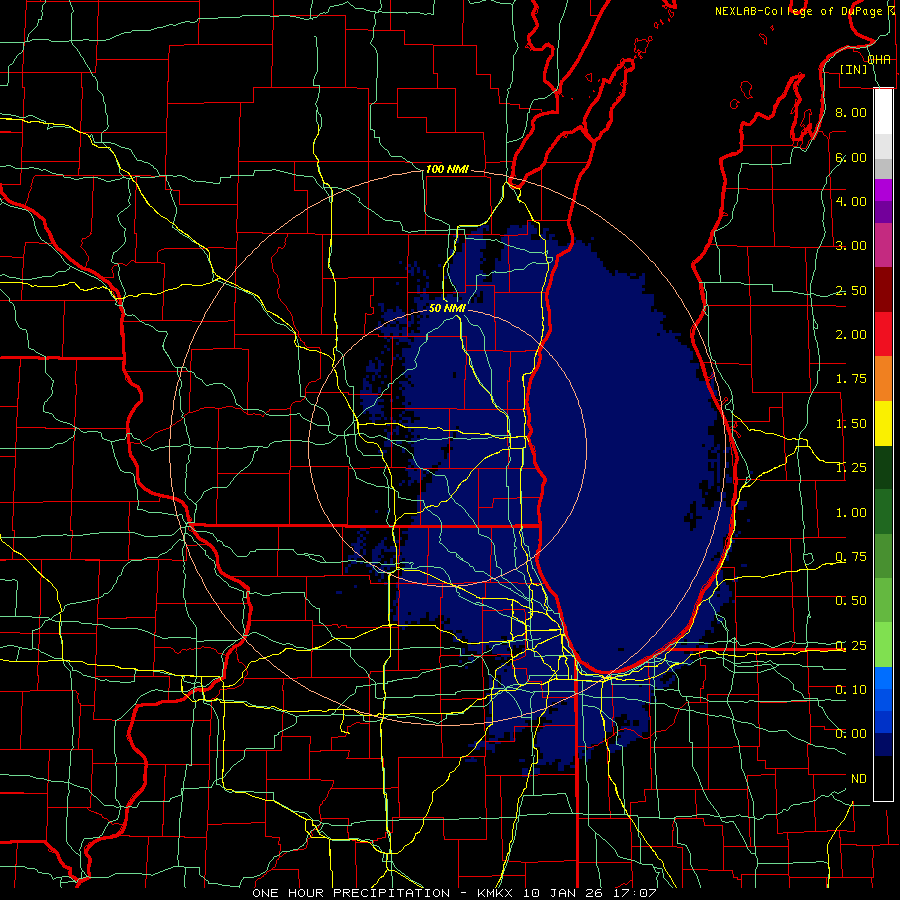Pick the pink legend swatch at 3.00
Image resolution: width=900 pixels, height=900 pixels.
(x=883, y=246)
